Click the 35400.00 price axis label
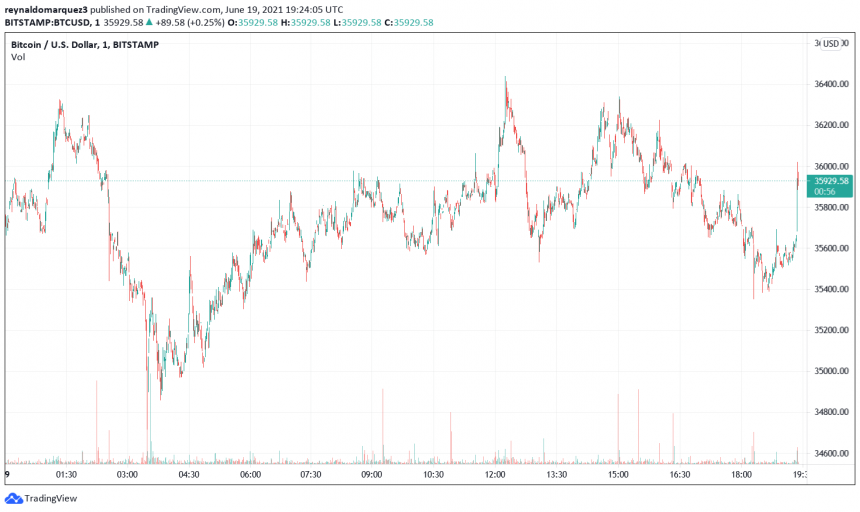860x512 pixels. coord(831,289)
